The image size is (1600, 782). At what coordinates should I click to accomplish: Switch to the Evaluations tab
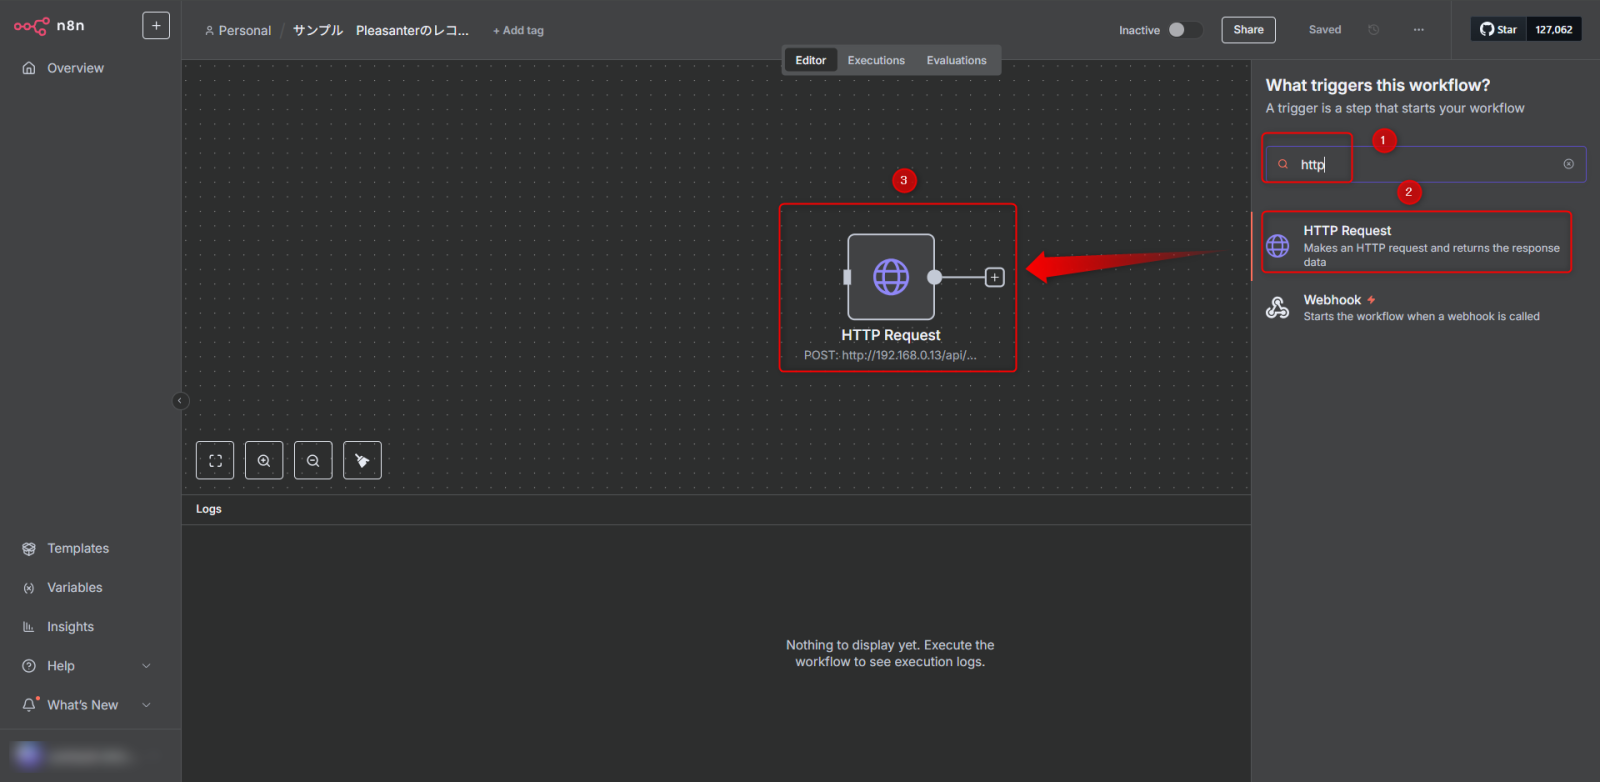(956, 60)
